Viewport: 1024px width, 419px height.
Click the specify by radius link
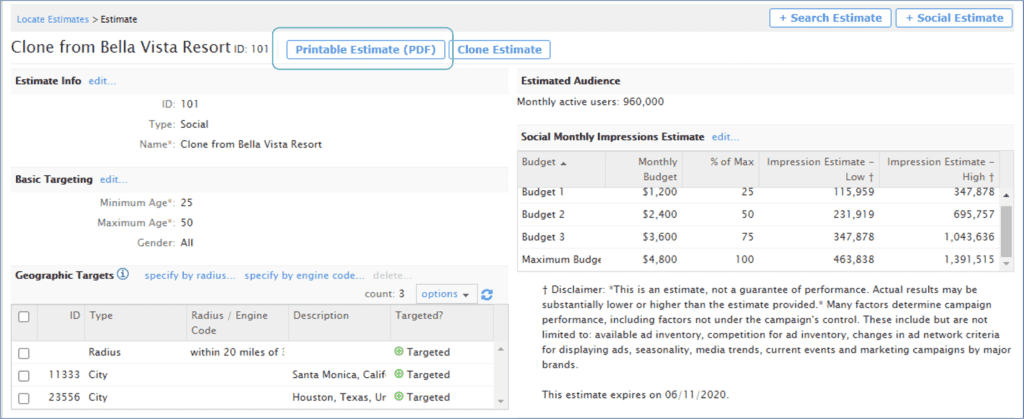(190, 275)
